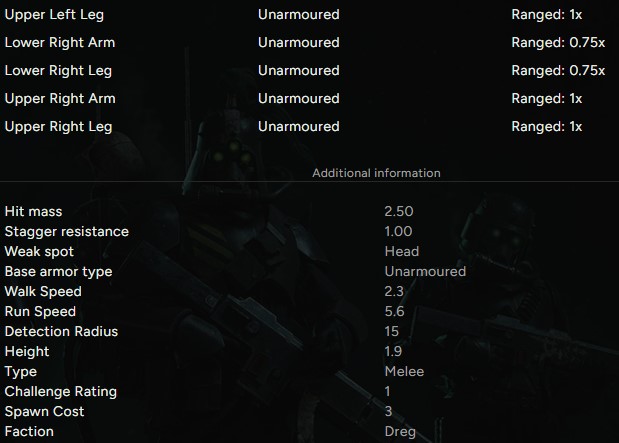The image size is (619, 443).
Task: Click the Upper Left Leg row label
Action: click(x=54, y=15)
